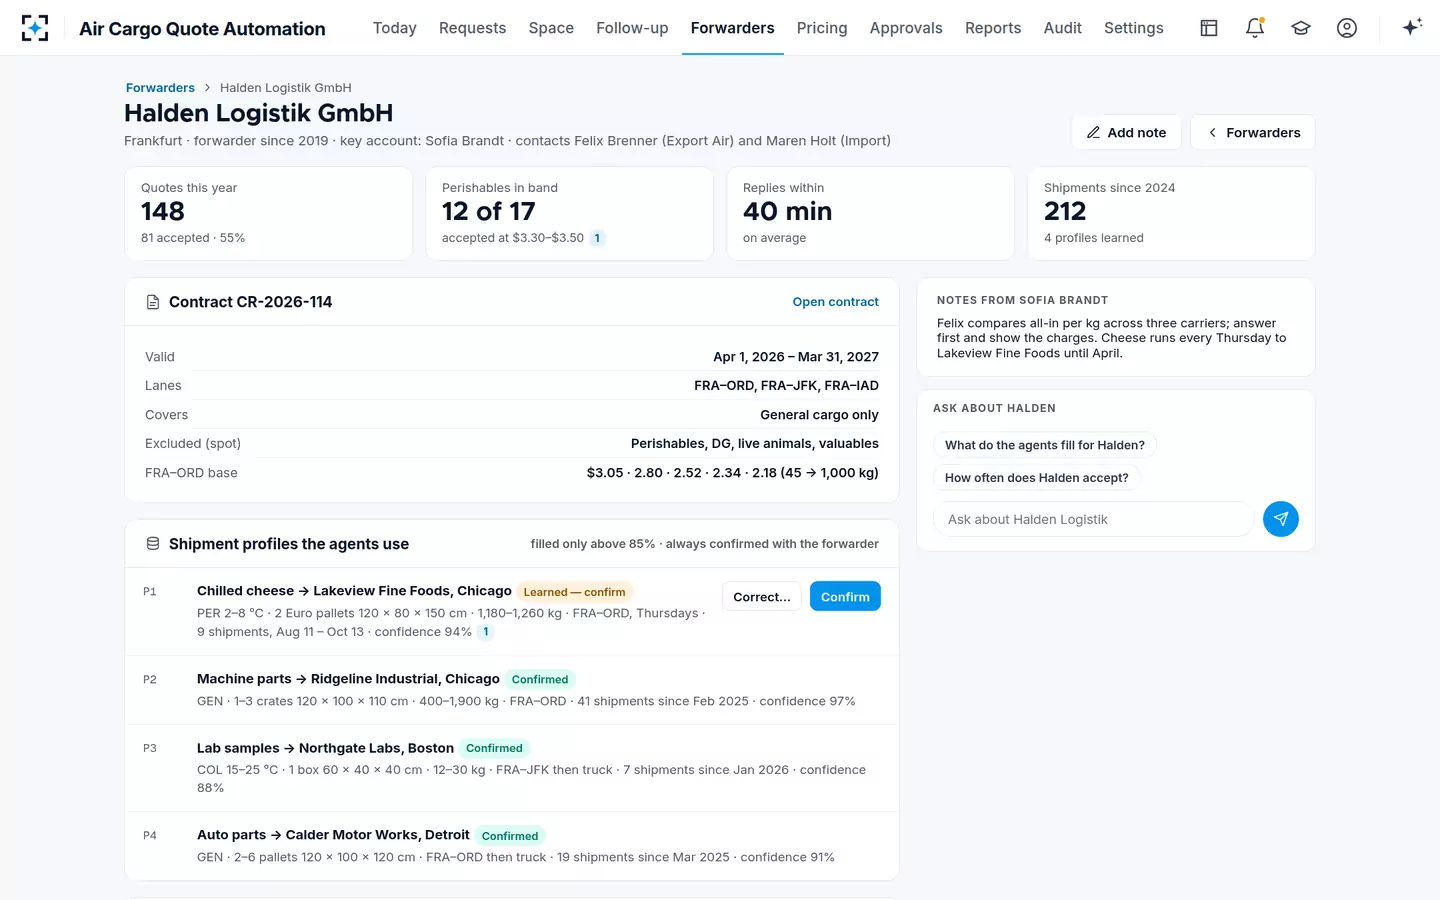The width and height of the screenshot is (1440, 900).
Task: Switch to the Space tab
Action: [551, 28]
